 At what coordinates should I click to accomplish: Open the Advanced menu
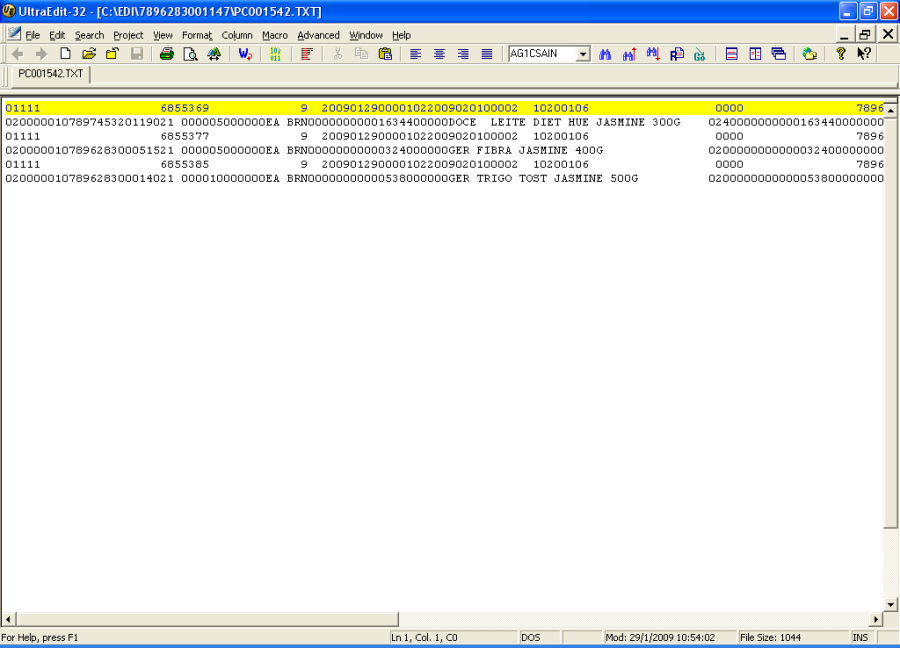tap(319, 35)
